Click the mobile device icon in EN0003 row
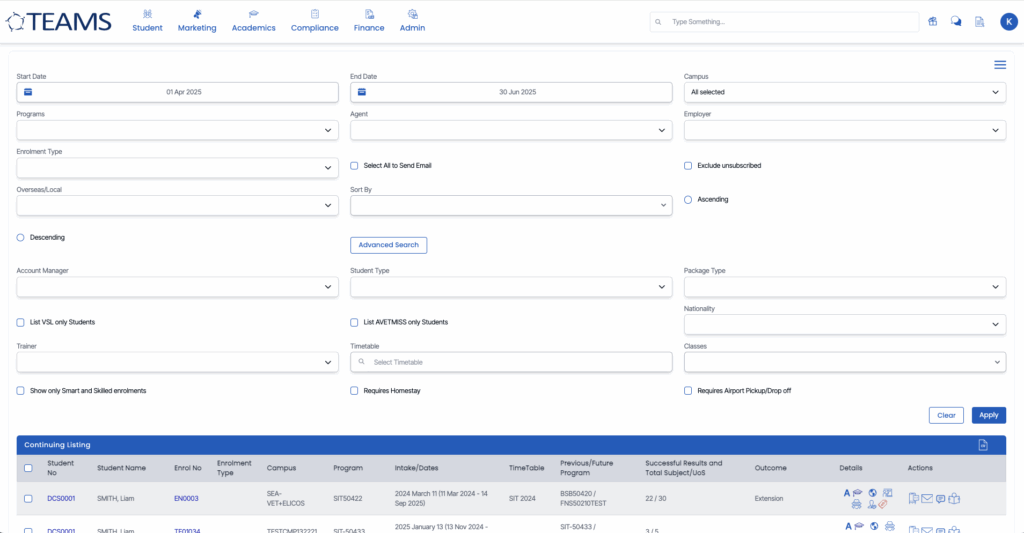This screenshot has height=533, width=1024. tap(914, 498)
